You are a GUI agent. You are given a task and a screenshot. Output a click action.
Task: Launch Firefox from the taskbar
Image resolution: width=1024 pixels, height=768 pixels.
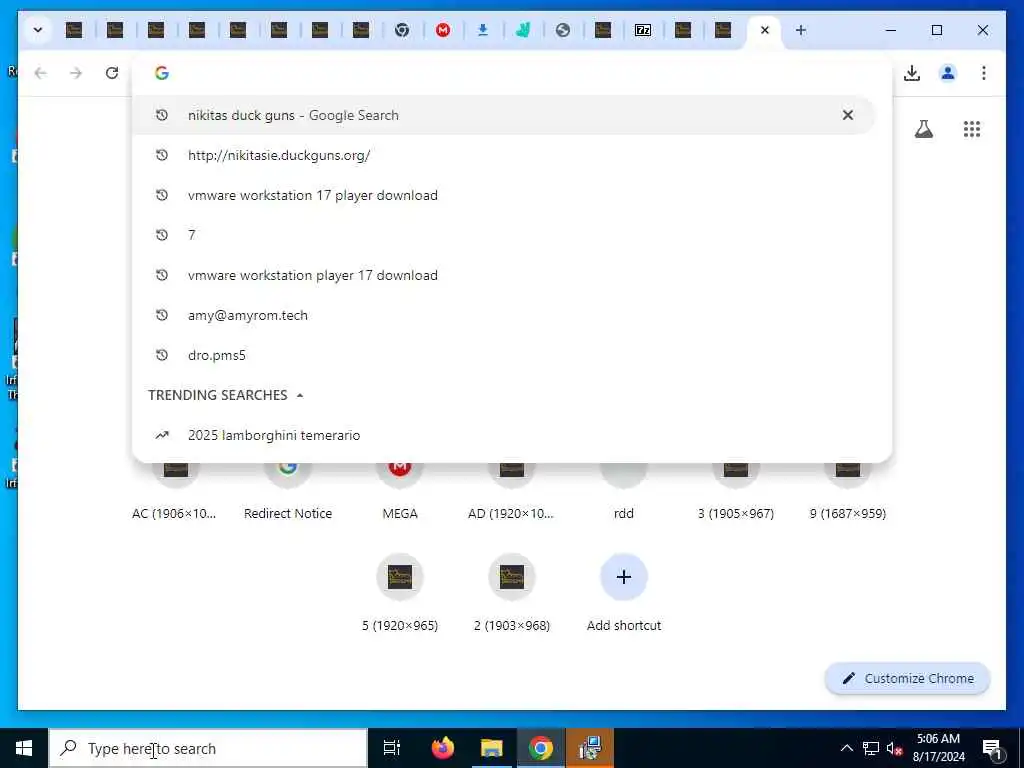pyautogui.click(x=443, y=748)
